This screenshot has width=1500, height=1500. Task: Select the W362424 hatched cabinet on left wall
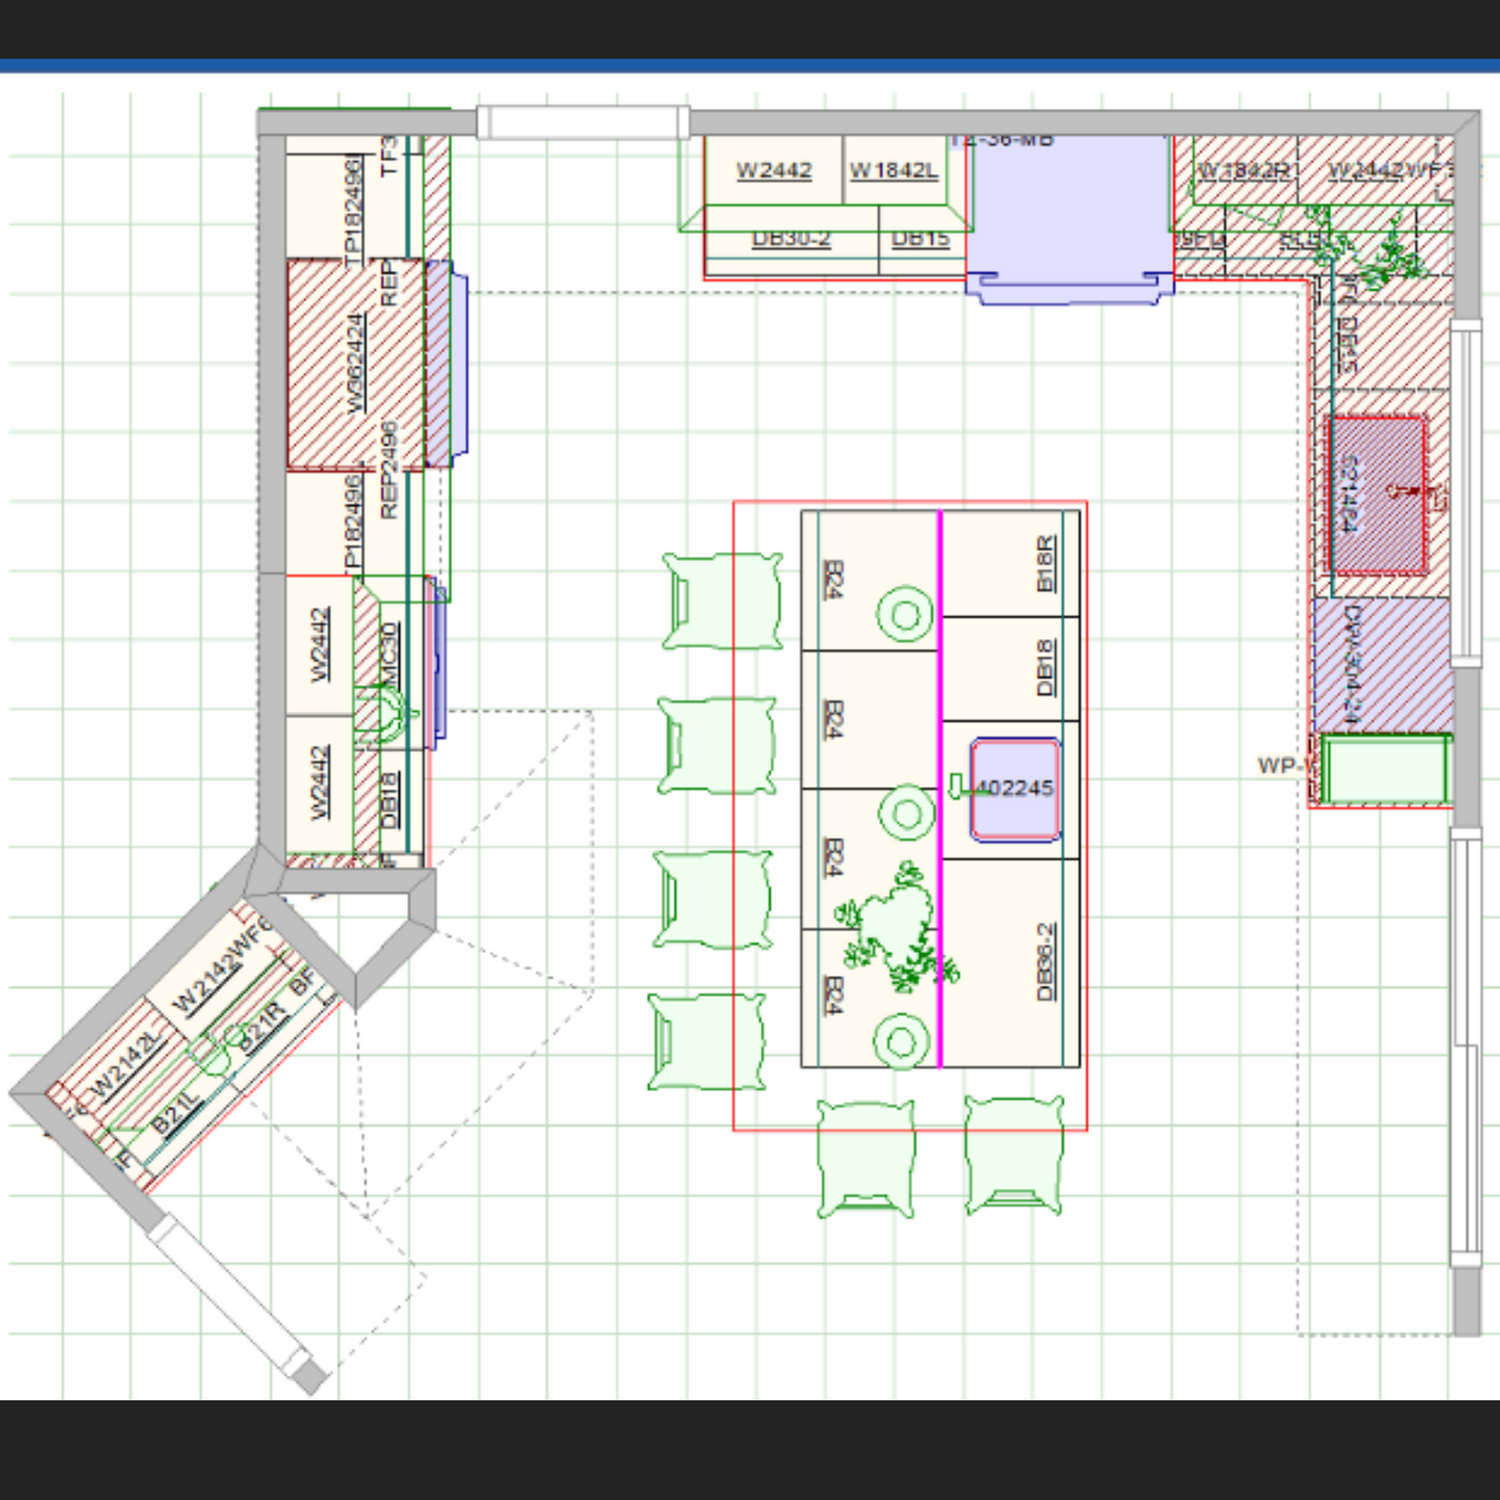pyautogui.click(x=354, y=364)
